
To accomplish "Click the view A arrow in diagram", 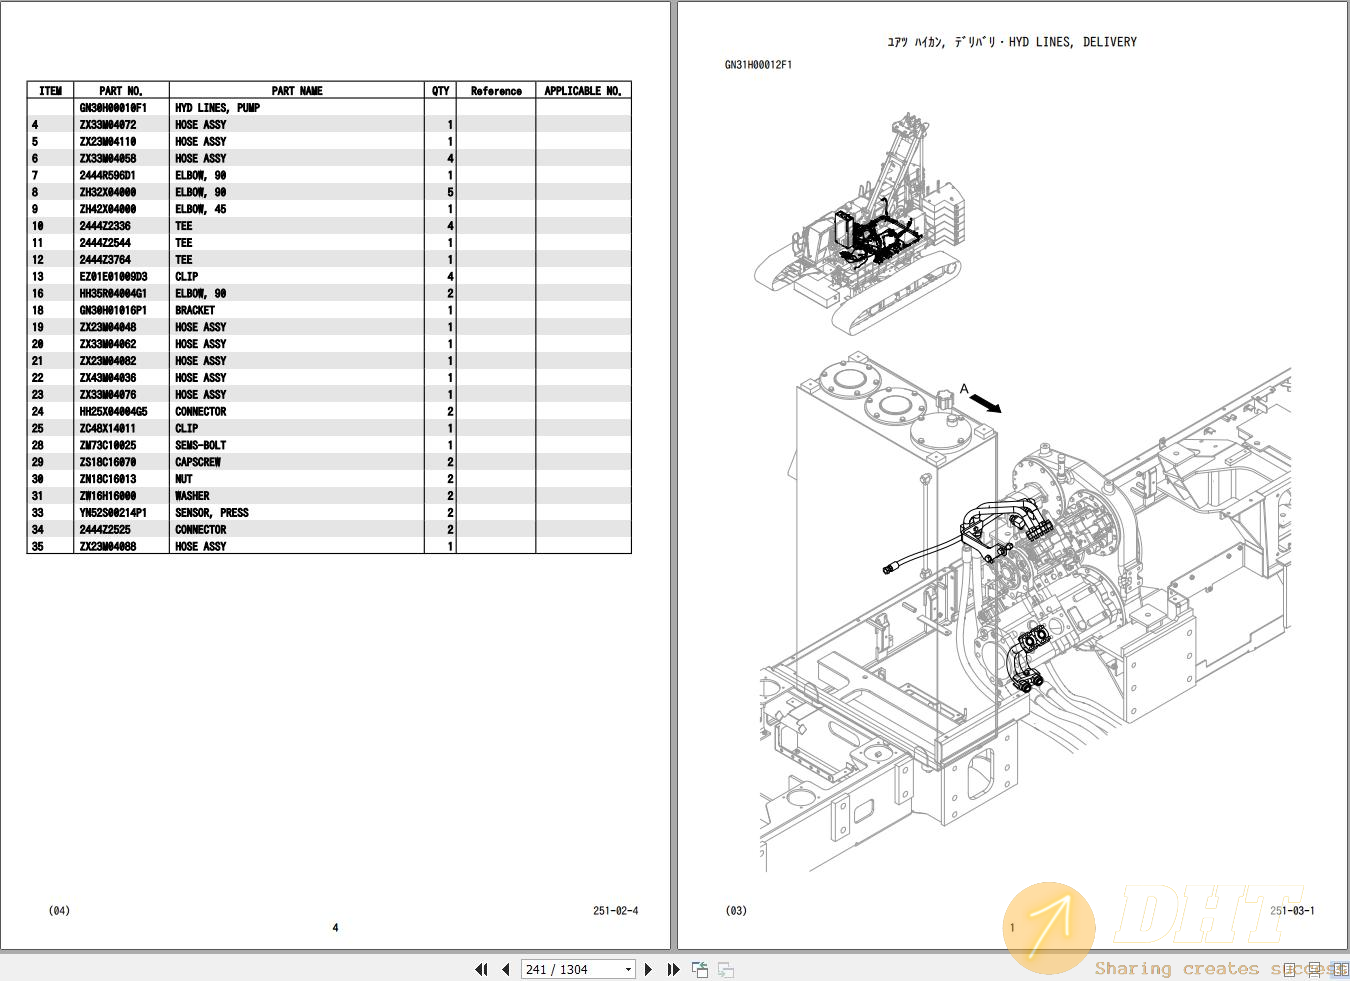I will click(986, 402).
